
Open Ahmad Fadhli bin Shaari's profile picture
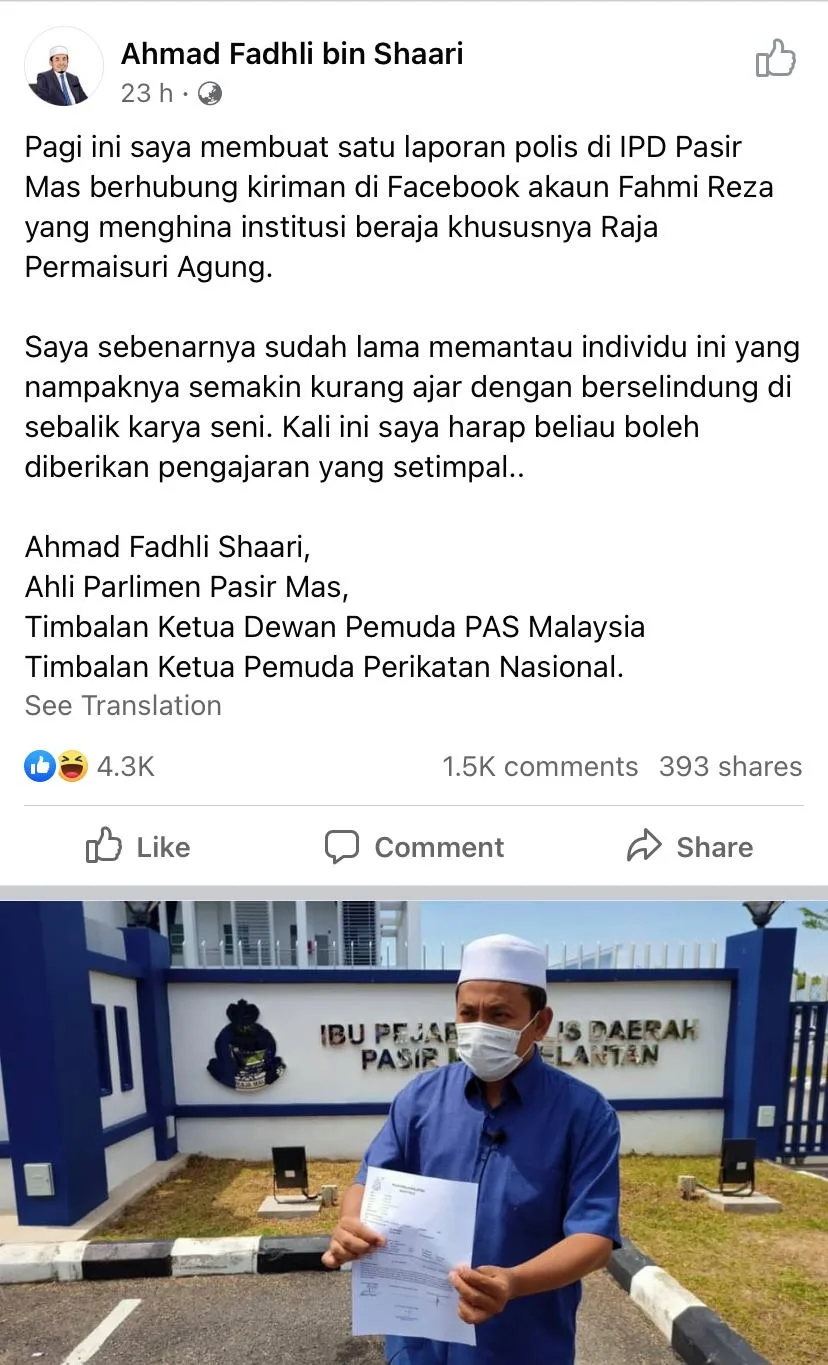[x=64, y=67]
